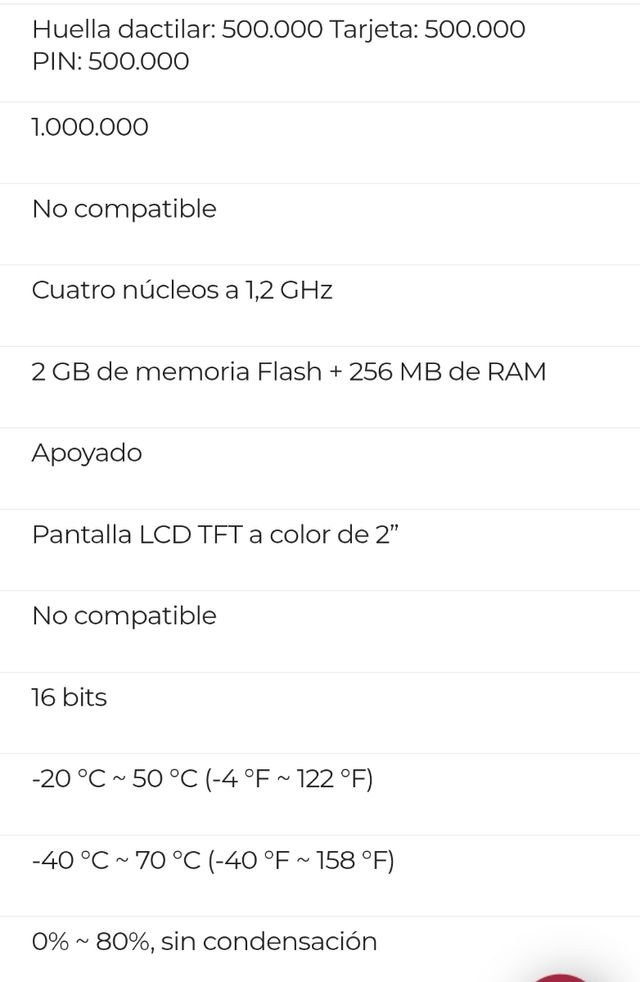Click 'Cuatro núcleos a 1,2 GHz' text

(182, 290)
